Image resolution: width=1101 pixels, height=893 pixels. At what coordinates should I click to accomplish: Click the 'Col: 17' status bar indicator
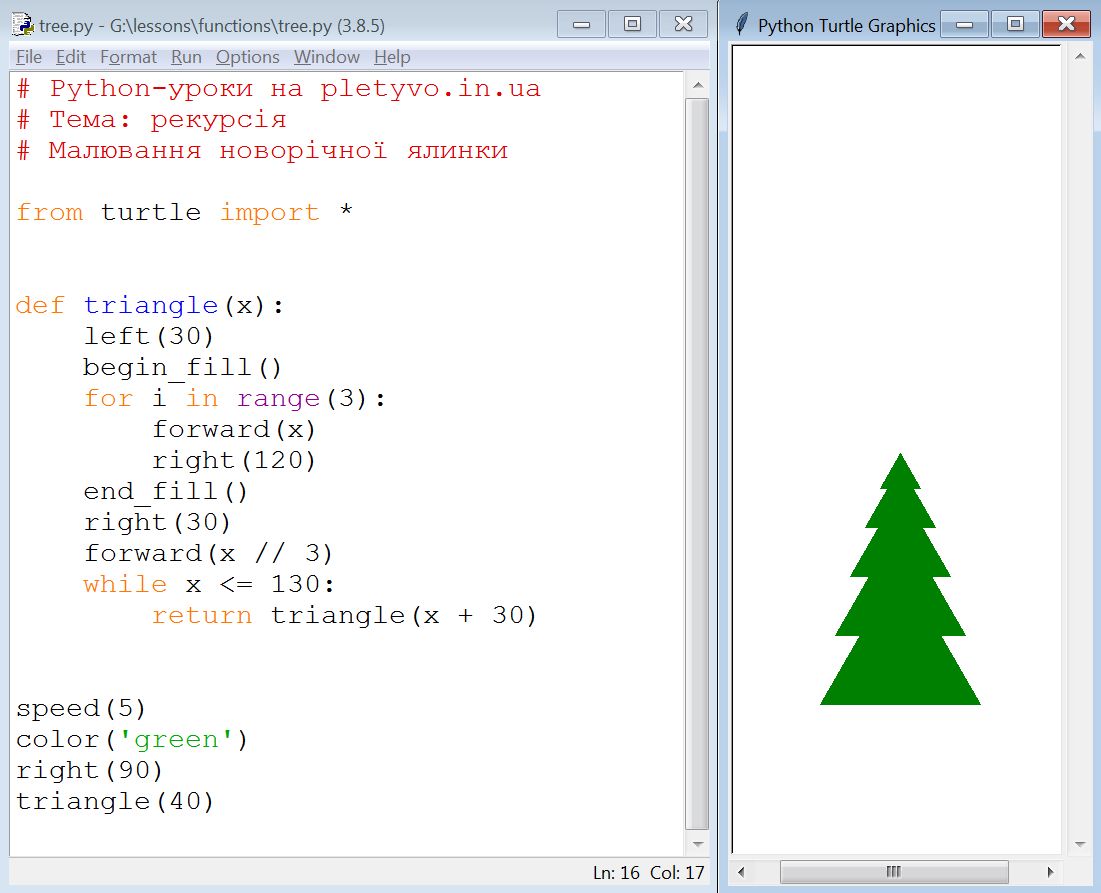(x=677, y=873)
